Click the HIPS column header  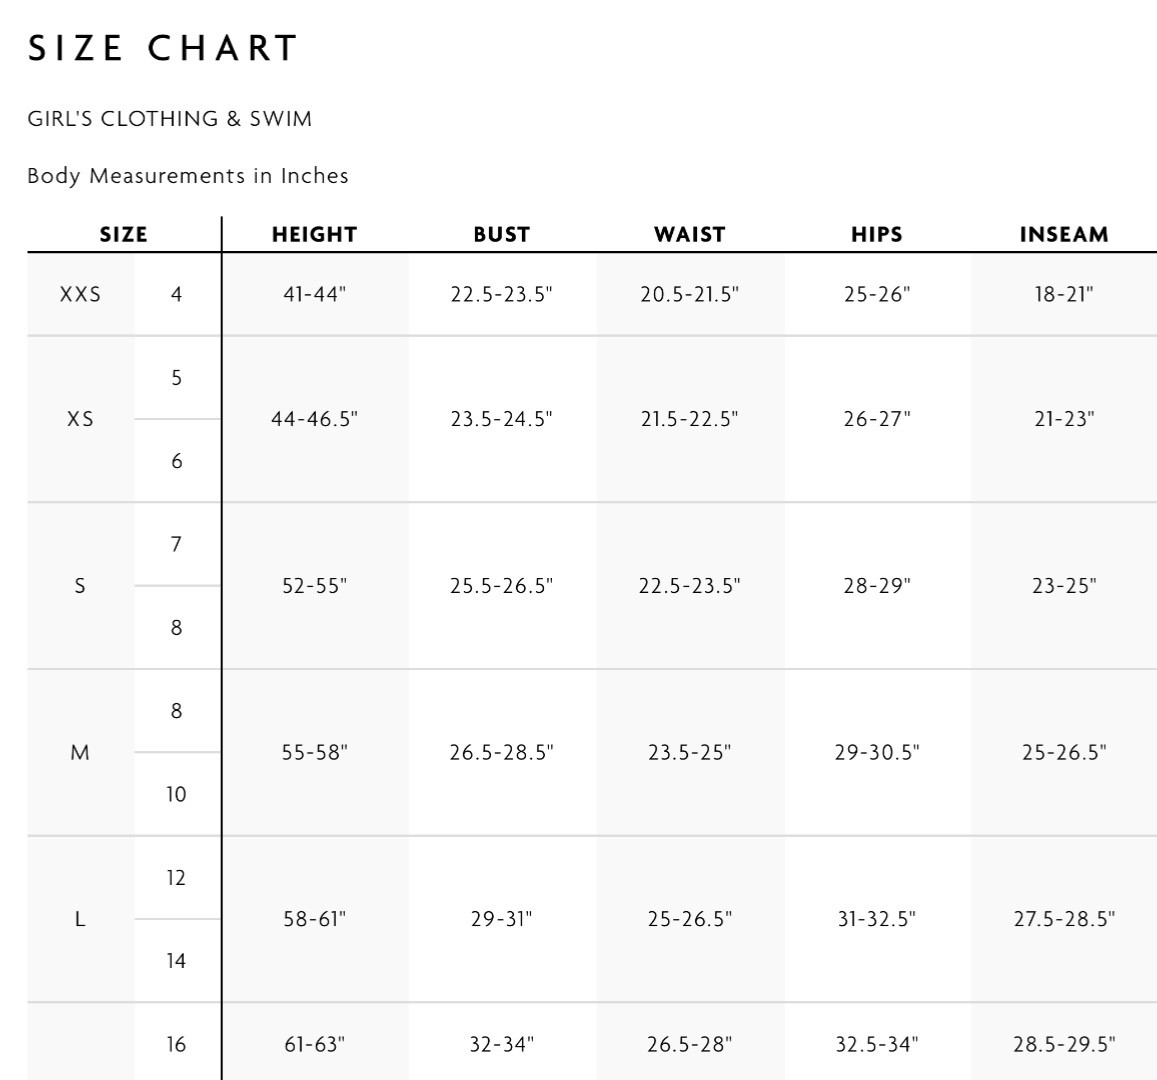876,235
